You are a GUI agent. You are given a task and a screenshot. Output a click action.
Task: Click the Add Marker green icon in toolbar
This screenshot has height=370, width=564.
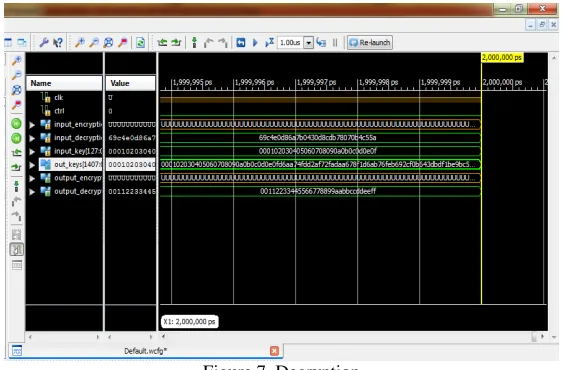click(x=194, y=43)
